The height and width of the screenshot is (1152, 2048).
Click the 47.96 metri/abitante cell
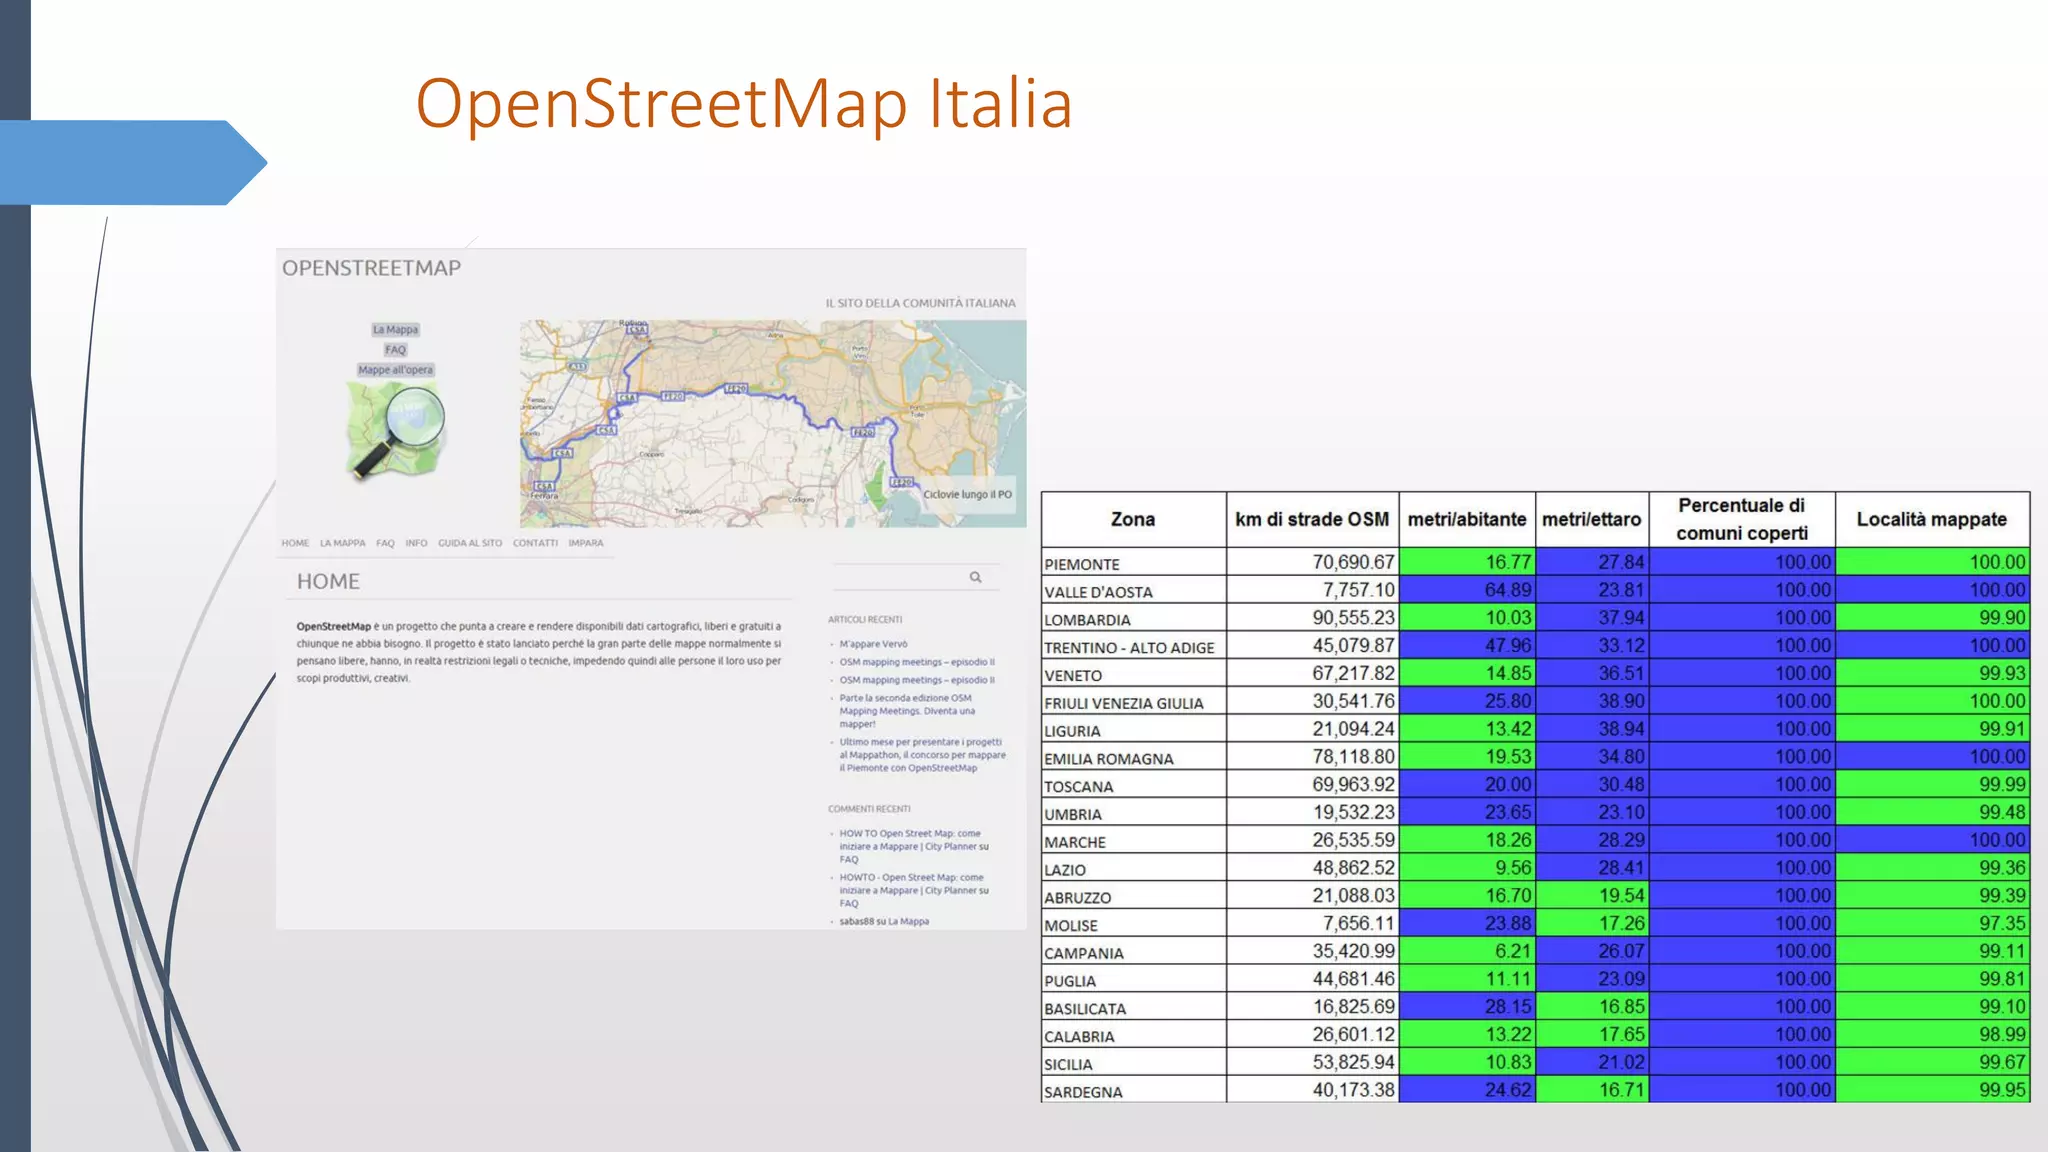[1467, 646]
